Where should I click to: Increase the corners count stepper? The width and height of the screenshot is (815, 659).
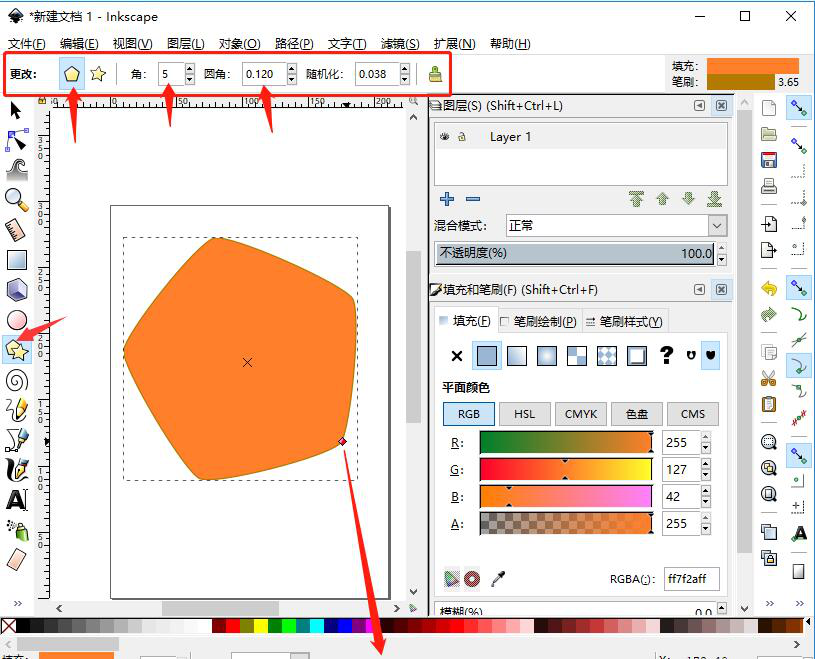(x=190, y=69)
